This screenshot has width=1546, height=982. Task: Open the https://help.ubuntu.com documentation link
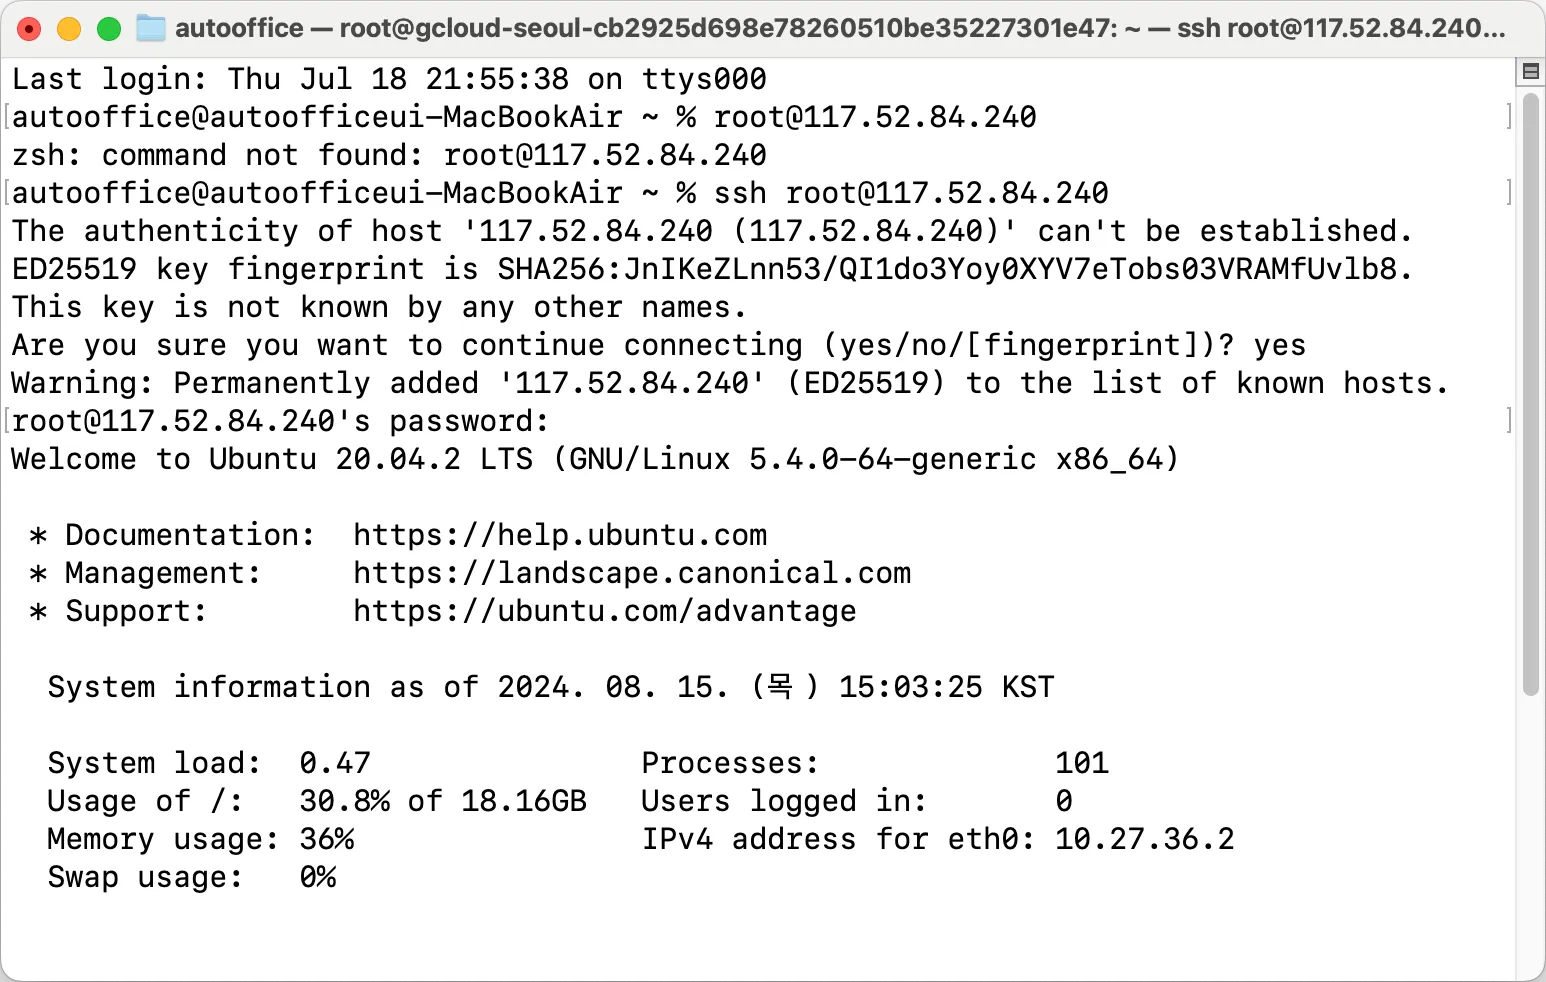560,535
